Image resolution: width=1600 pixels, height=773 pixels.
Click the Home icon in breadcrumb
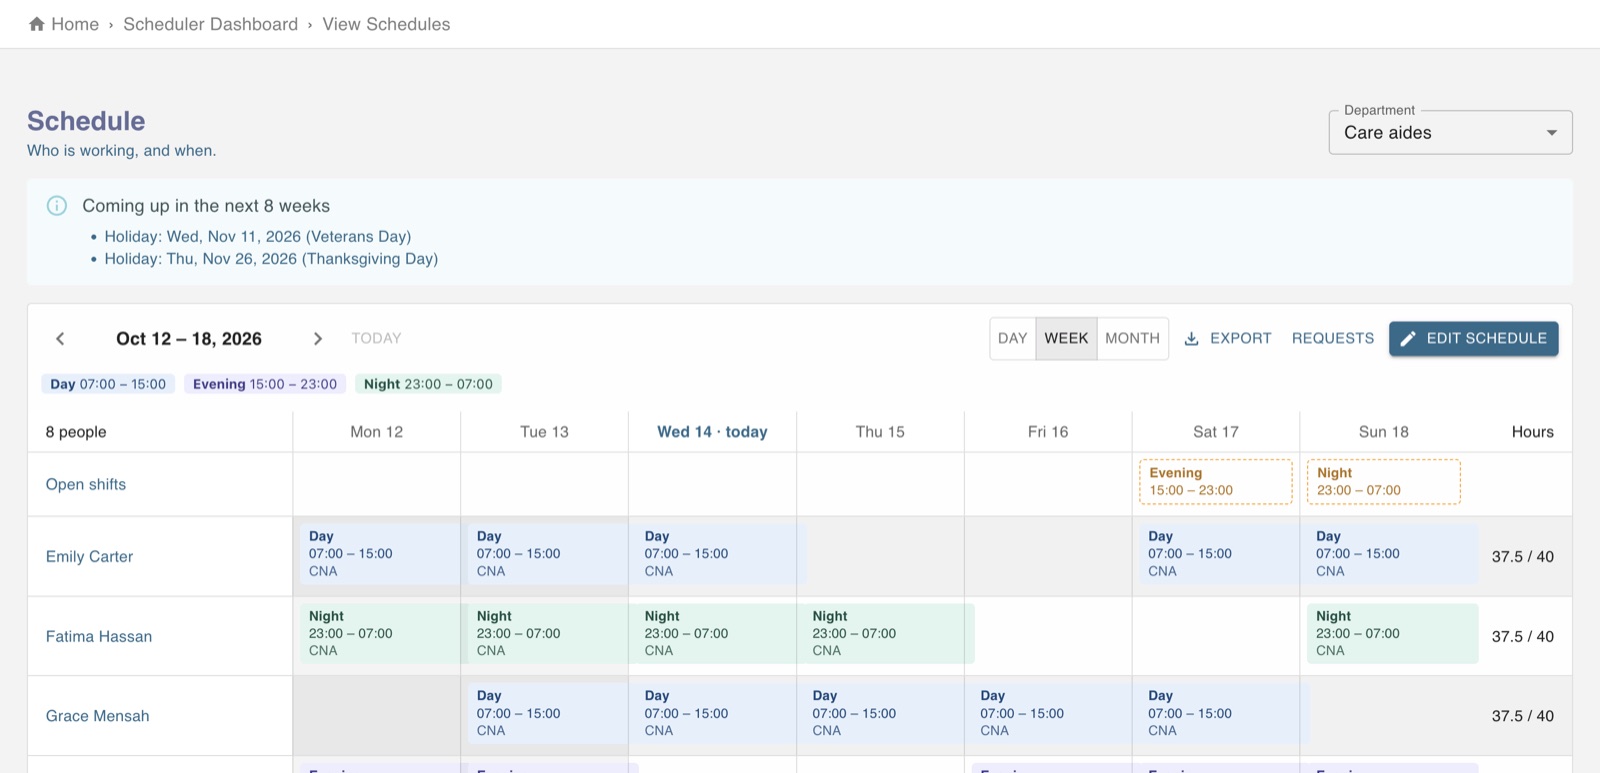[37, 24]
